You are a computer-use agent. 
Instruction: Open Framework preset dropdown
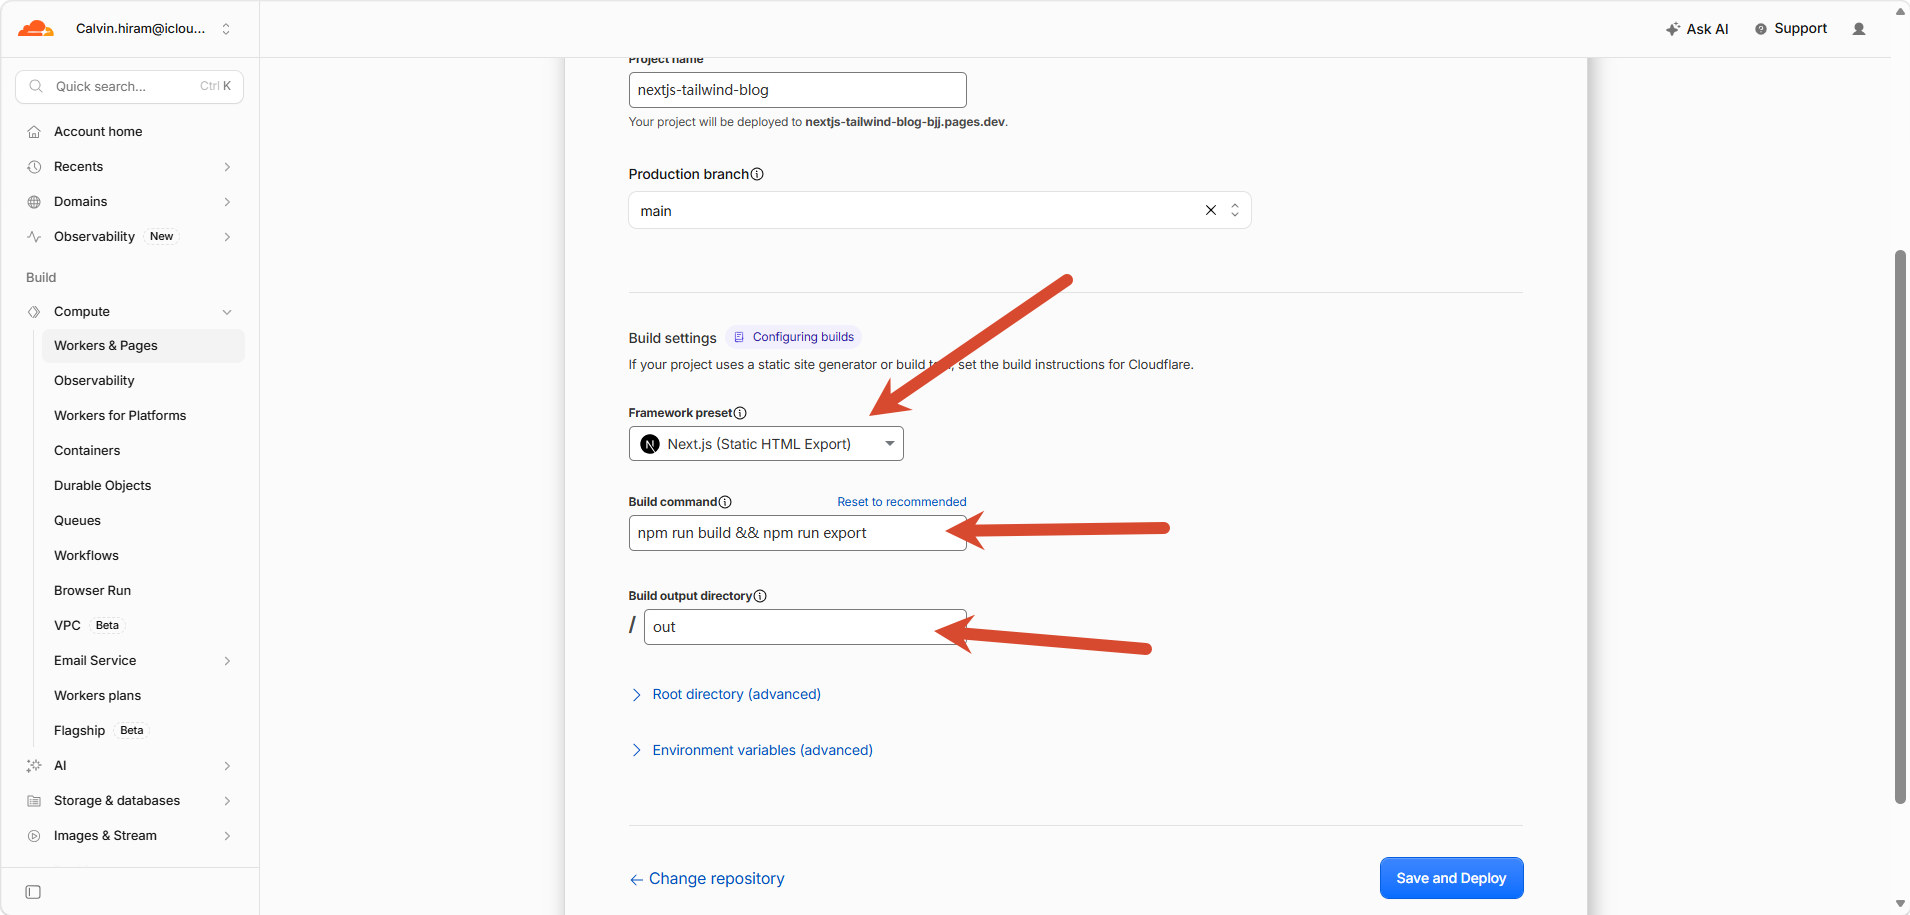pyautogui.click(x=766, y=444)
